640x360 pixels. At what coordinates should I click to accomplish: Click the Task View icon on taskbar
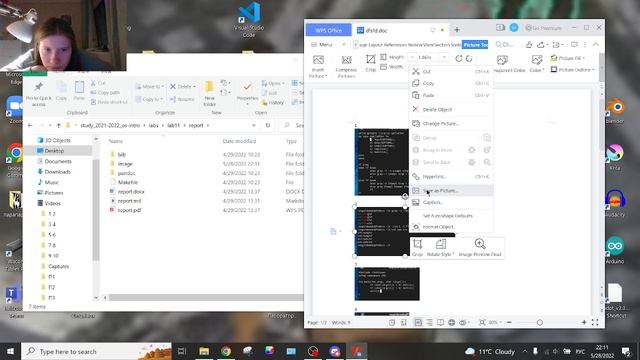coord(182,351)
